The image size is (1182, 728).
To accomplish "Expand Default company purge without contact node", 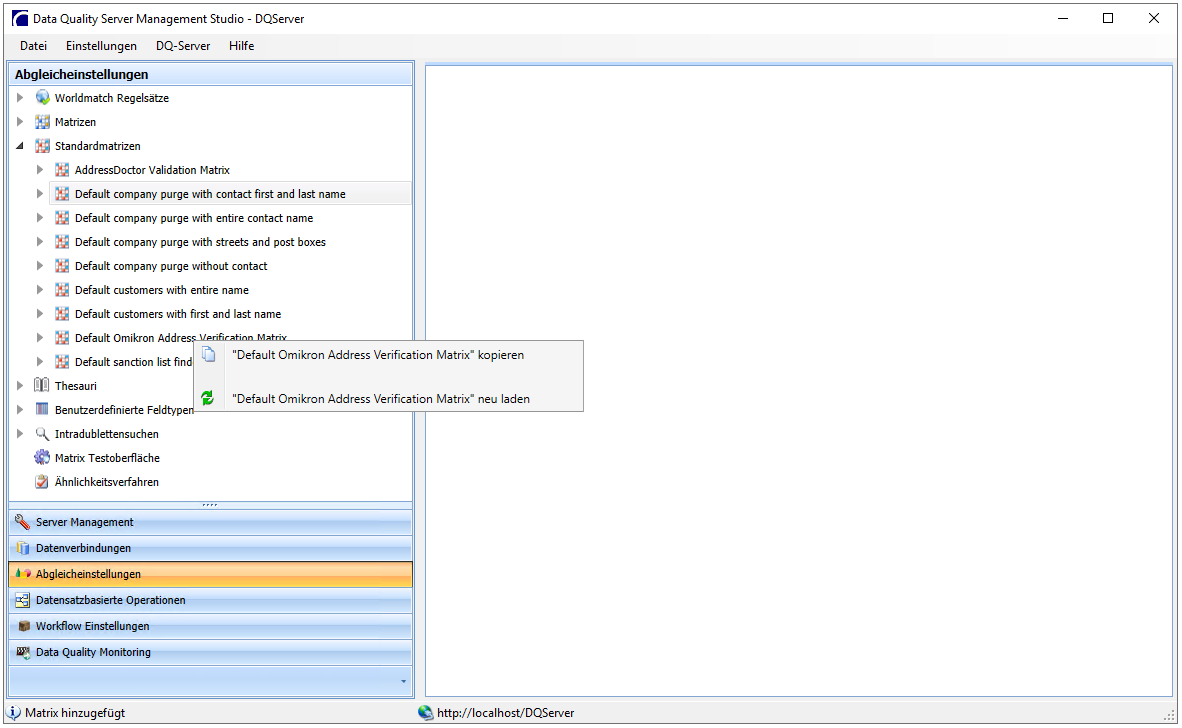I will (x=40, y=266).
